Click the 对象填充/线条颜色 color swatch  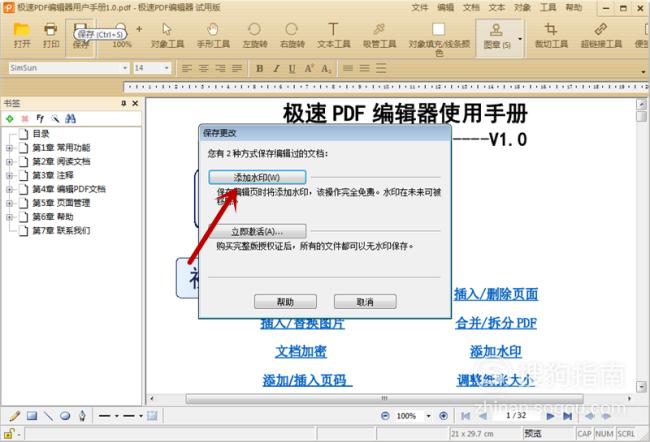pyautogui.click(x=438, y=30)
